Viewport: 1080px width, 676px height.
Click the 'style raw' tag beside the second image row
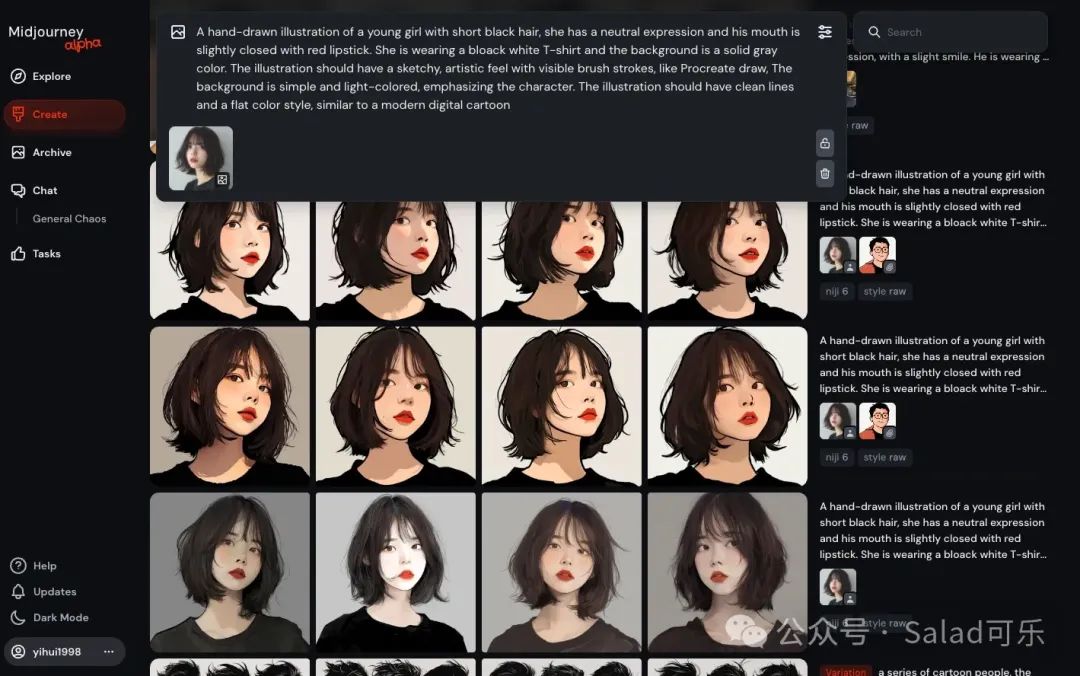(884, 458)
